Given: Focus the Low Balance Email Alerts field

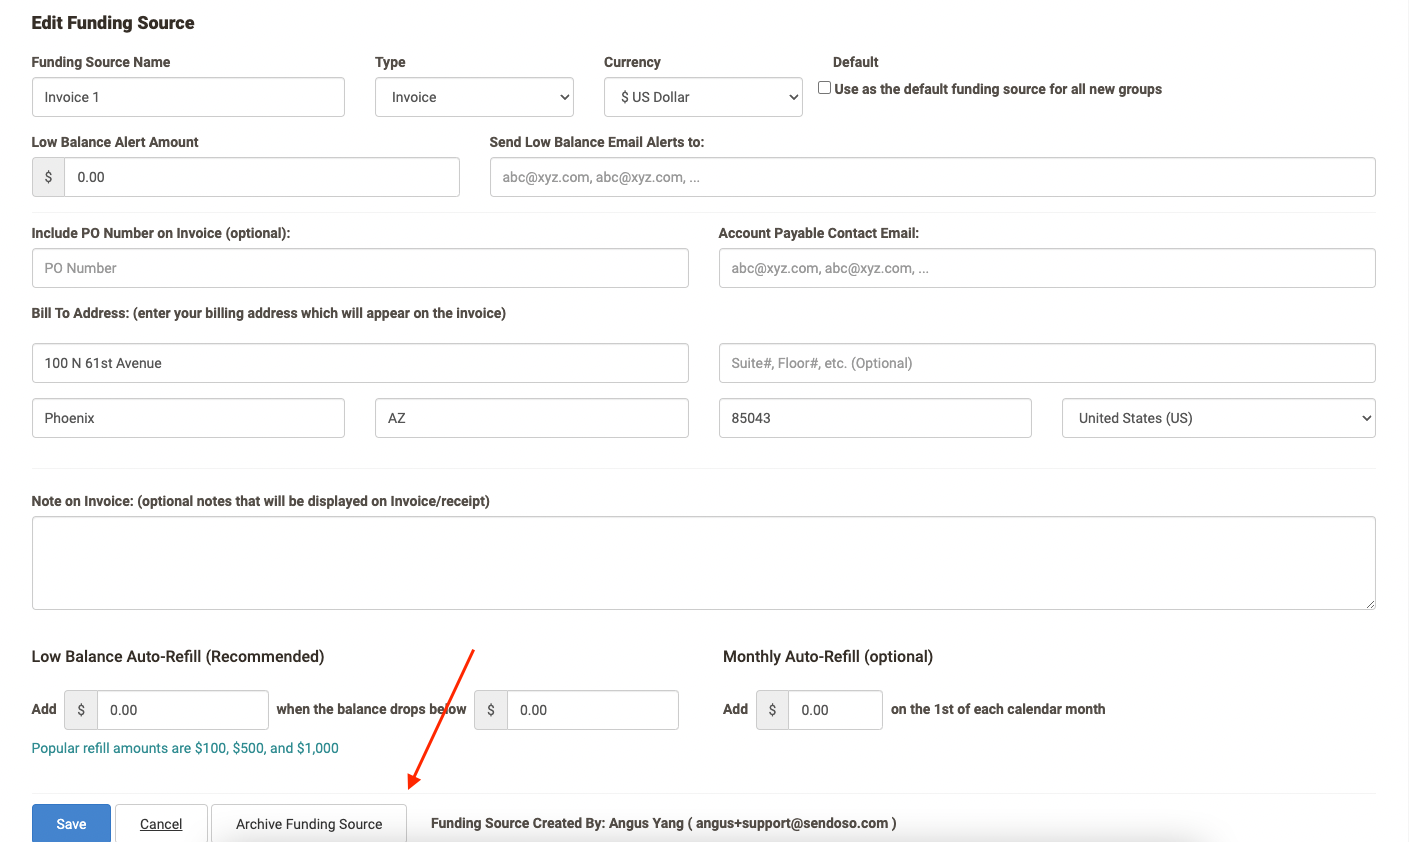Looking at the screenshot, I should click(x=932, y=177).
